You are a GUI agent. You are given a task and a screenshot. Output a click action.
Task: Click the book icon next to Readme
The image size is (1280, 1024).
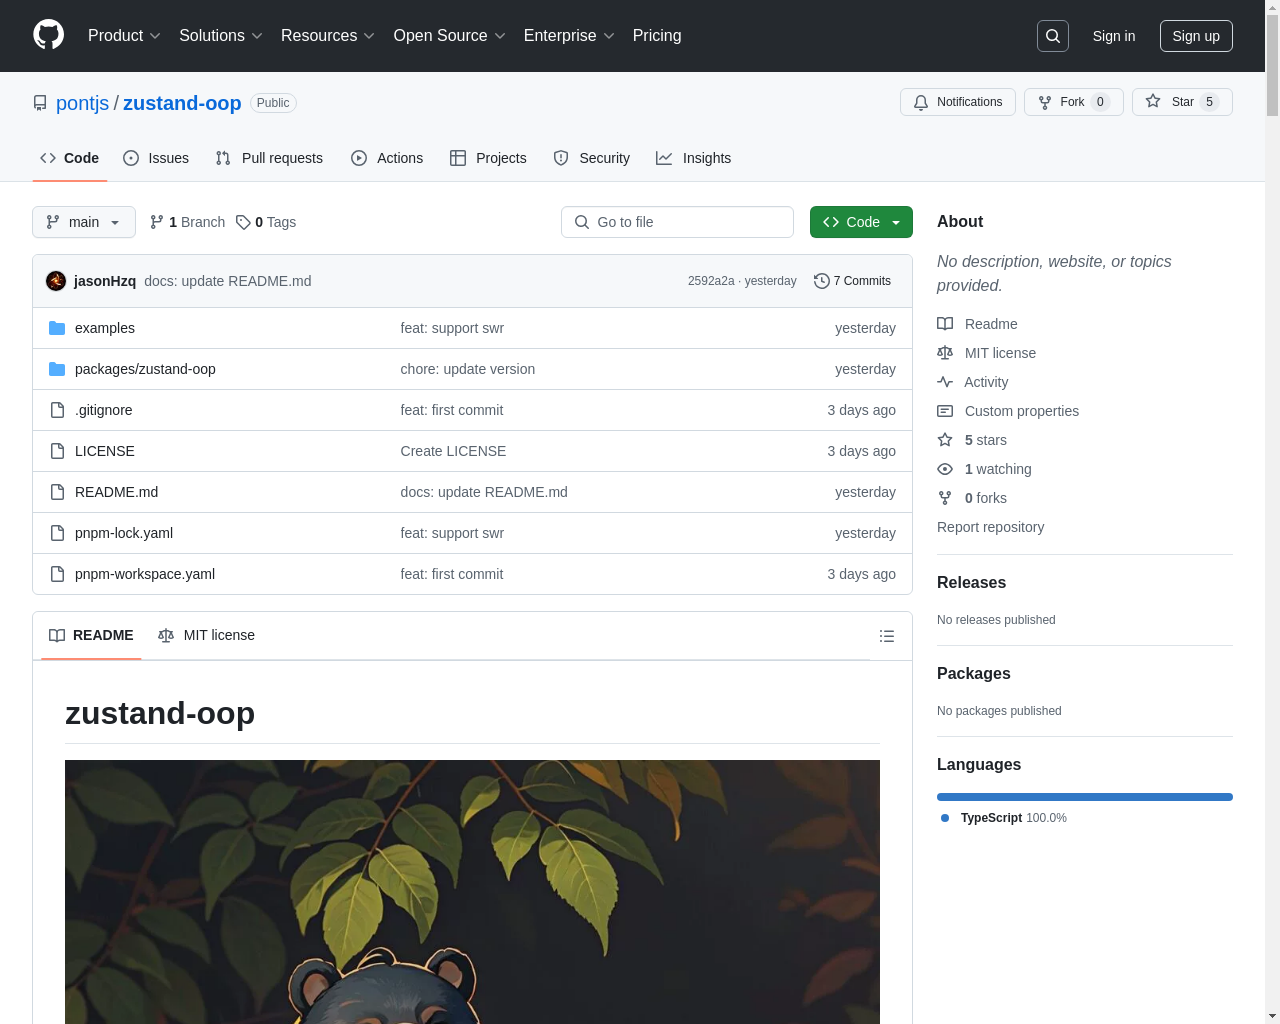click(x=945, y=324)
